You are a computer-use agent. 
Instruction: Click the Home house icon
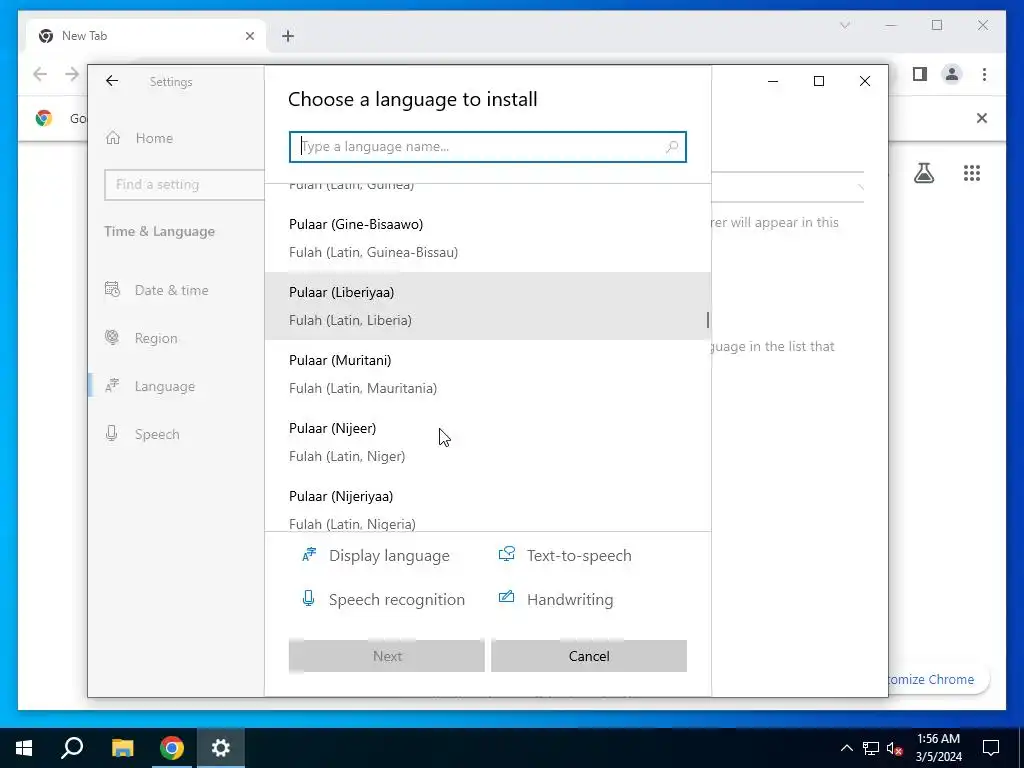click(113, 138)
